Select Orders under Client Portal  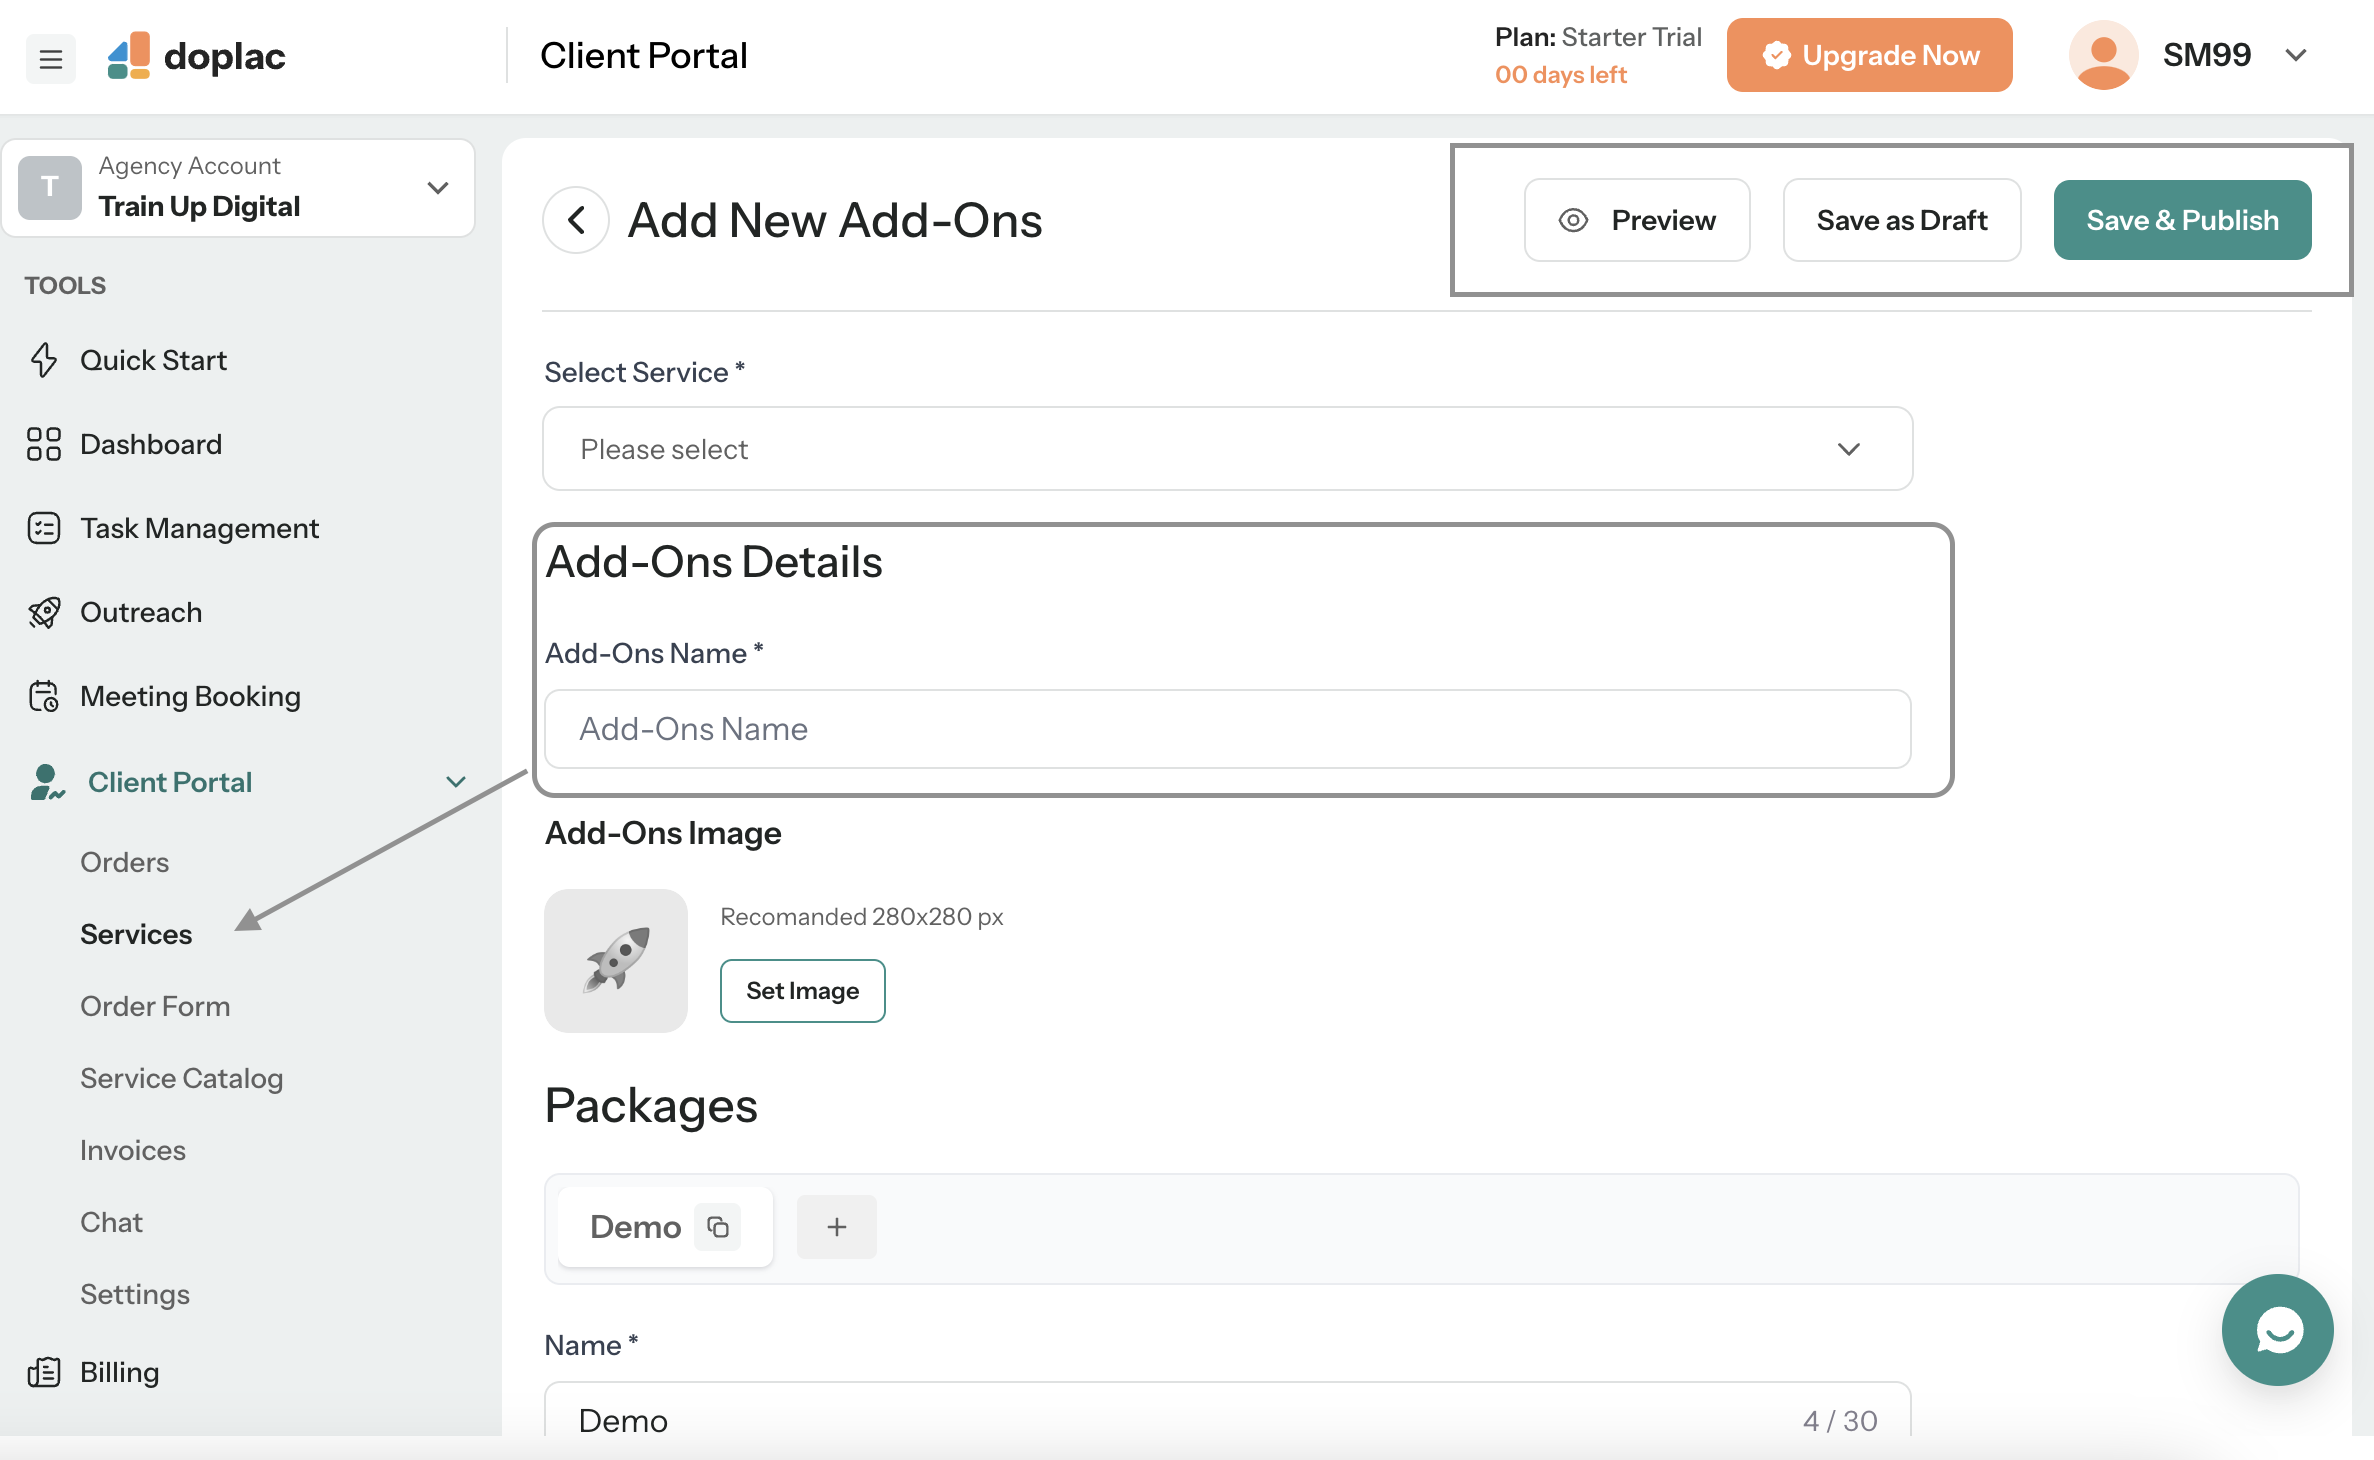124,862
